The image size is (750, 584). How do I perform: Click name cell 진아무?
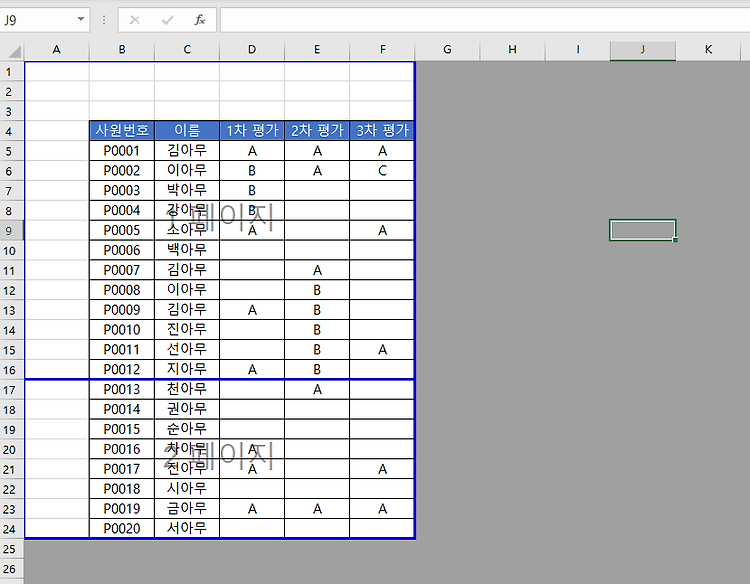pos(187,330)
